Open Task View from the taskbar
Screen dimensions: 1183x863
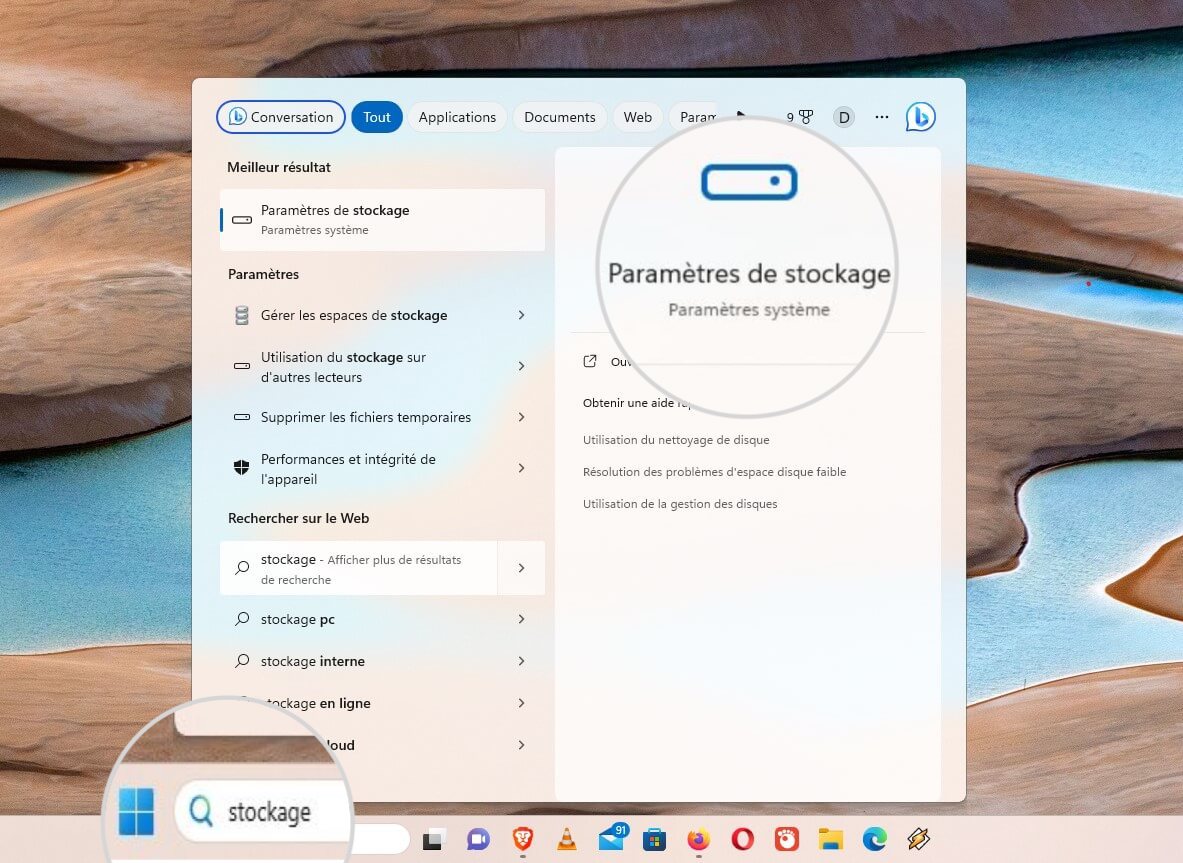pos(433,839)
